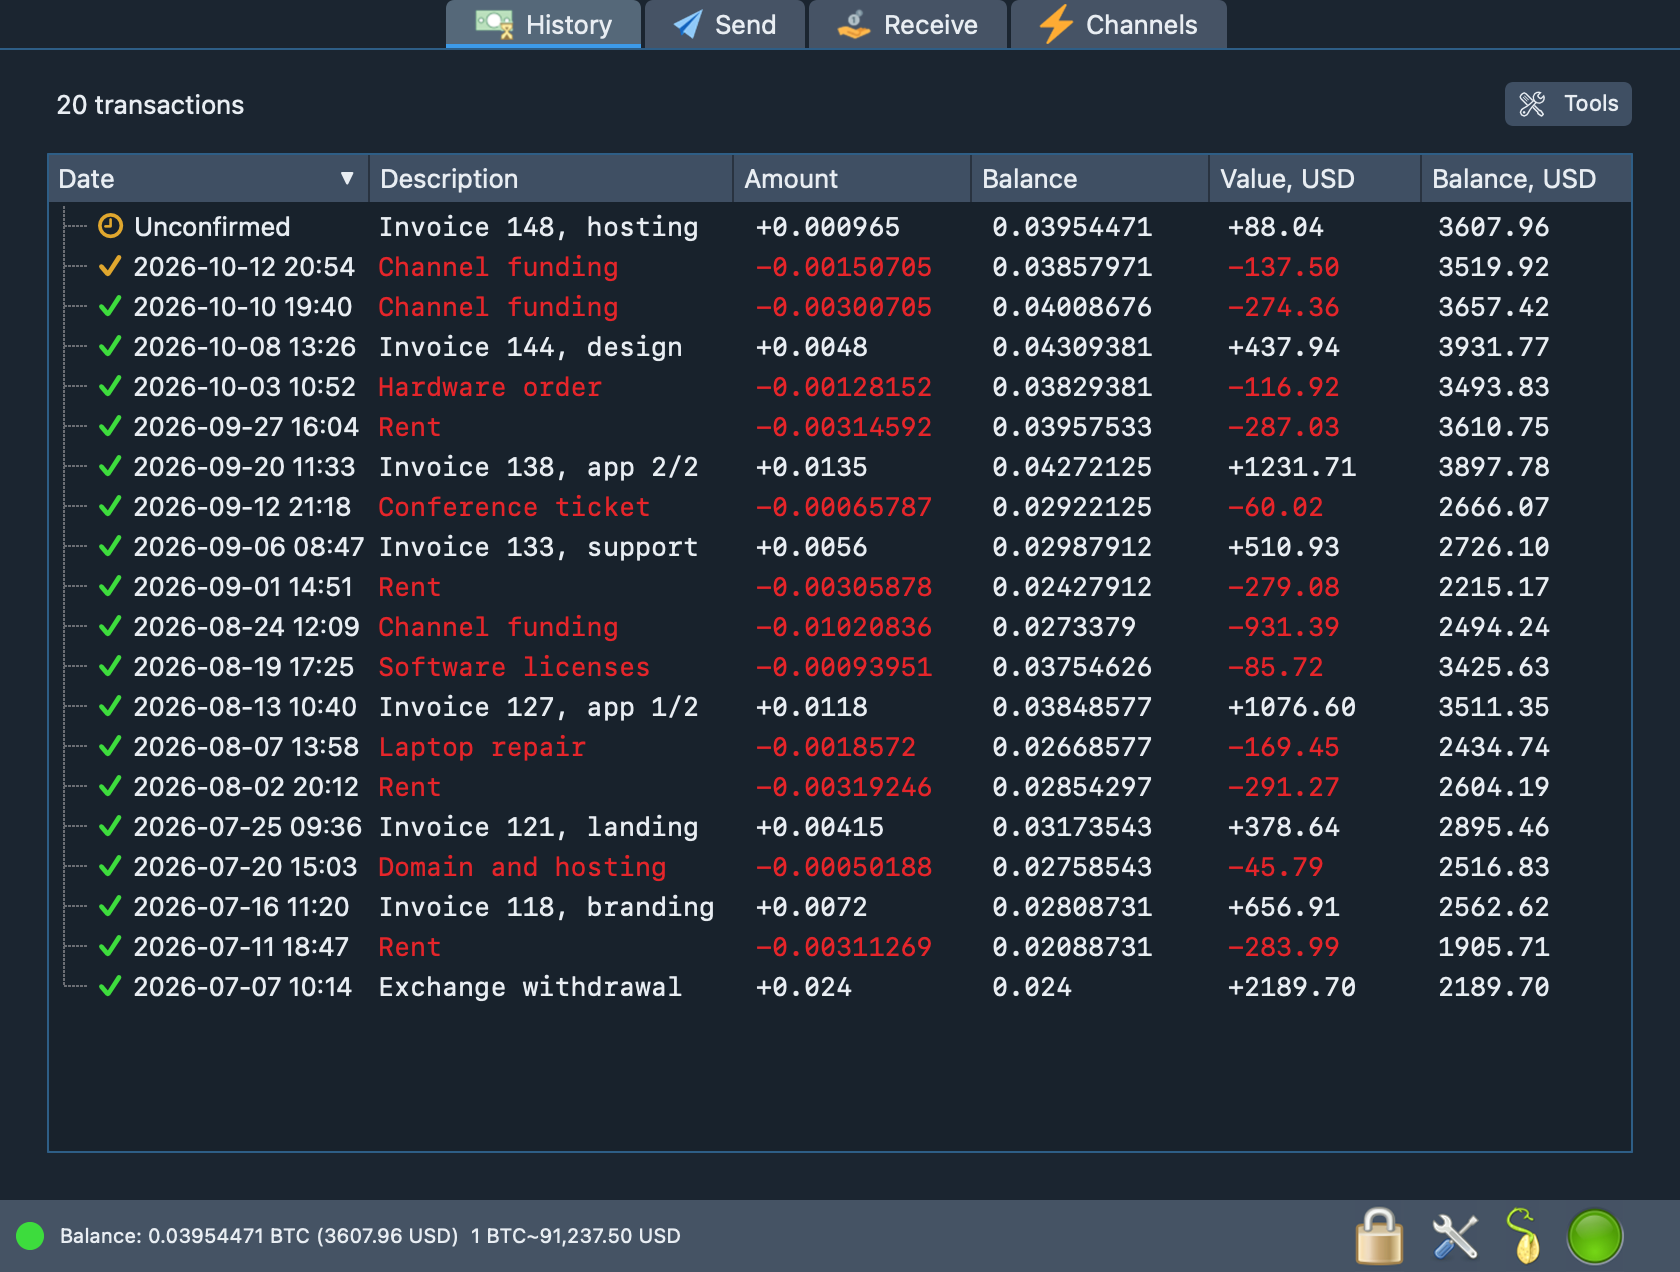The height and width of the screenshot is (1272, 1680).
Task: Click checkmark icon for 2026-07-07 10:14 transaction
Action: coord(110,987)
